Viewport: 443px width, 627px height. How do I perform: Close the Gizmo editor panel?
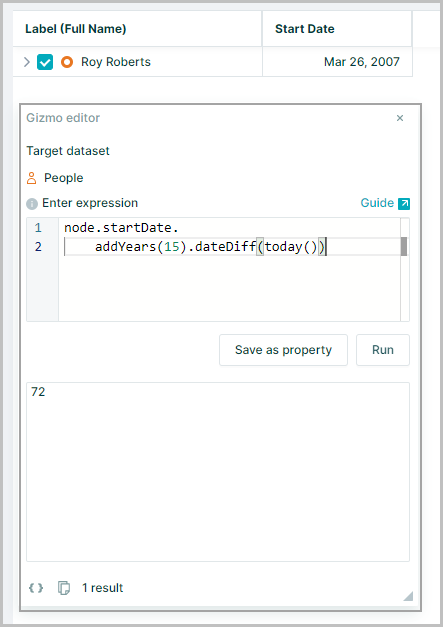400,118
